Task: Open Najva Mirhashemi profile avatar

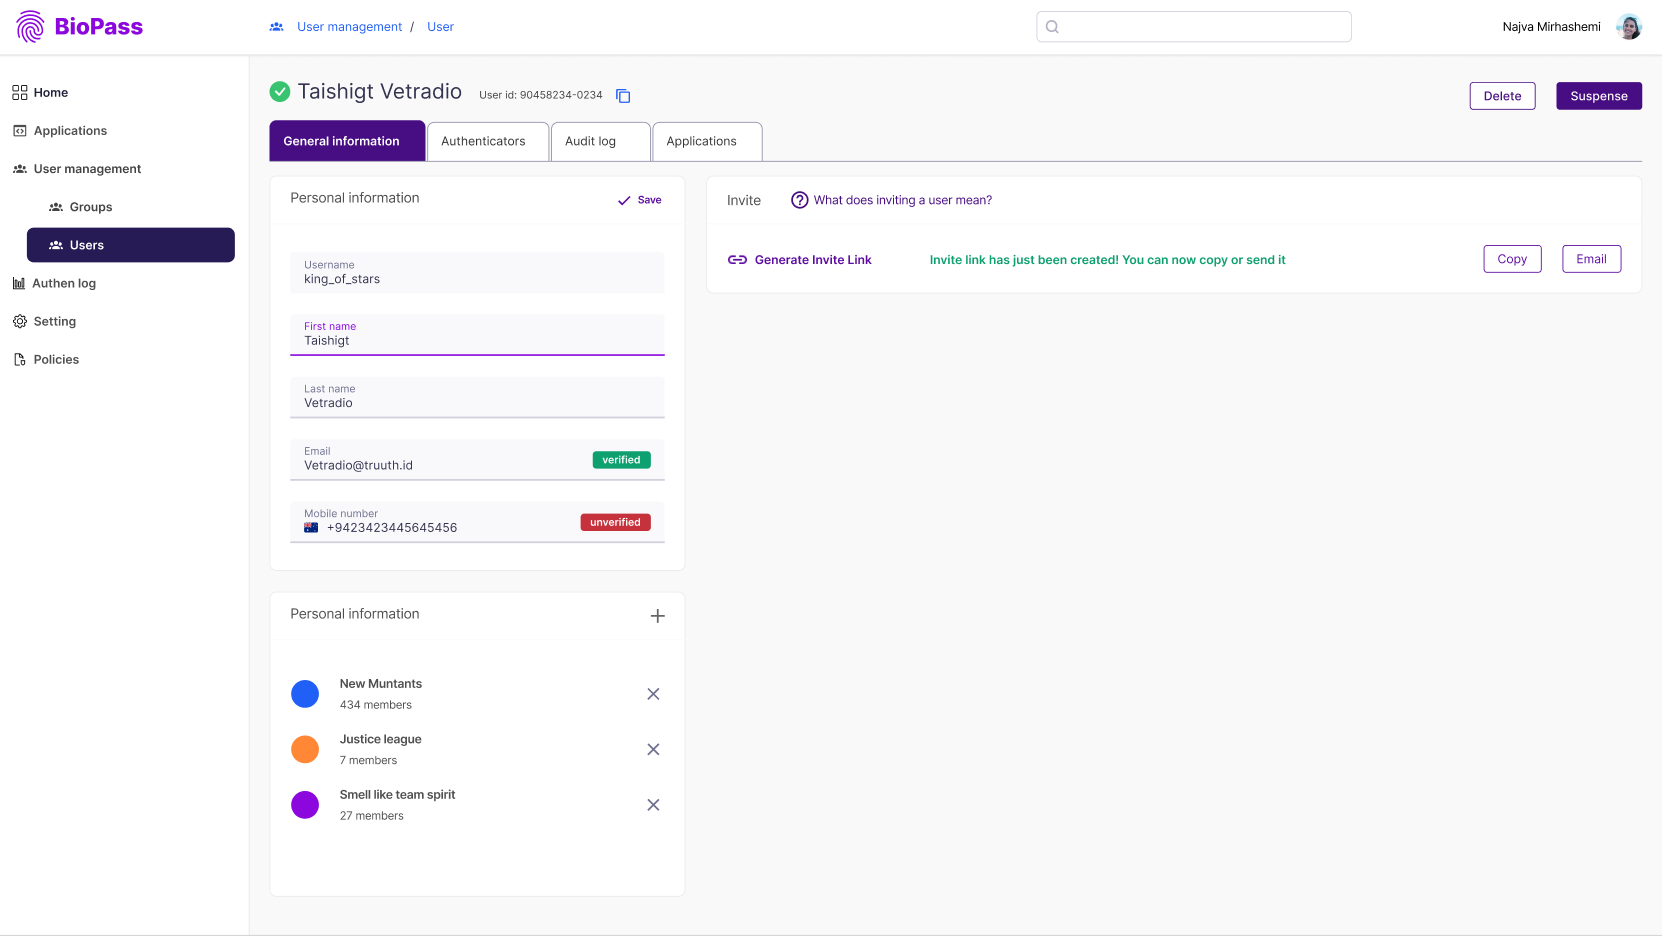Action: click(1629, 27)
